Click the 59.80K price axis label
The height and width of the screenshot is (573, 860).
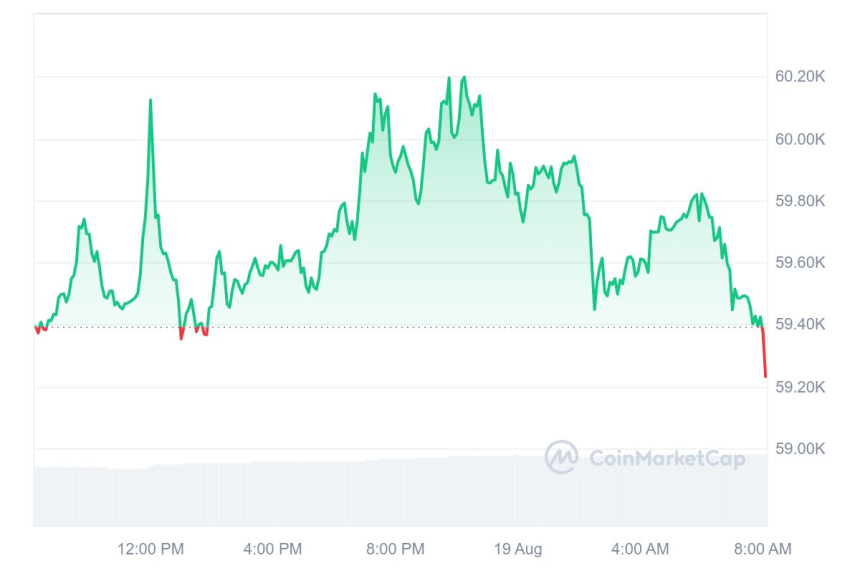pos(798,201)
